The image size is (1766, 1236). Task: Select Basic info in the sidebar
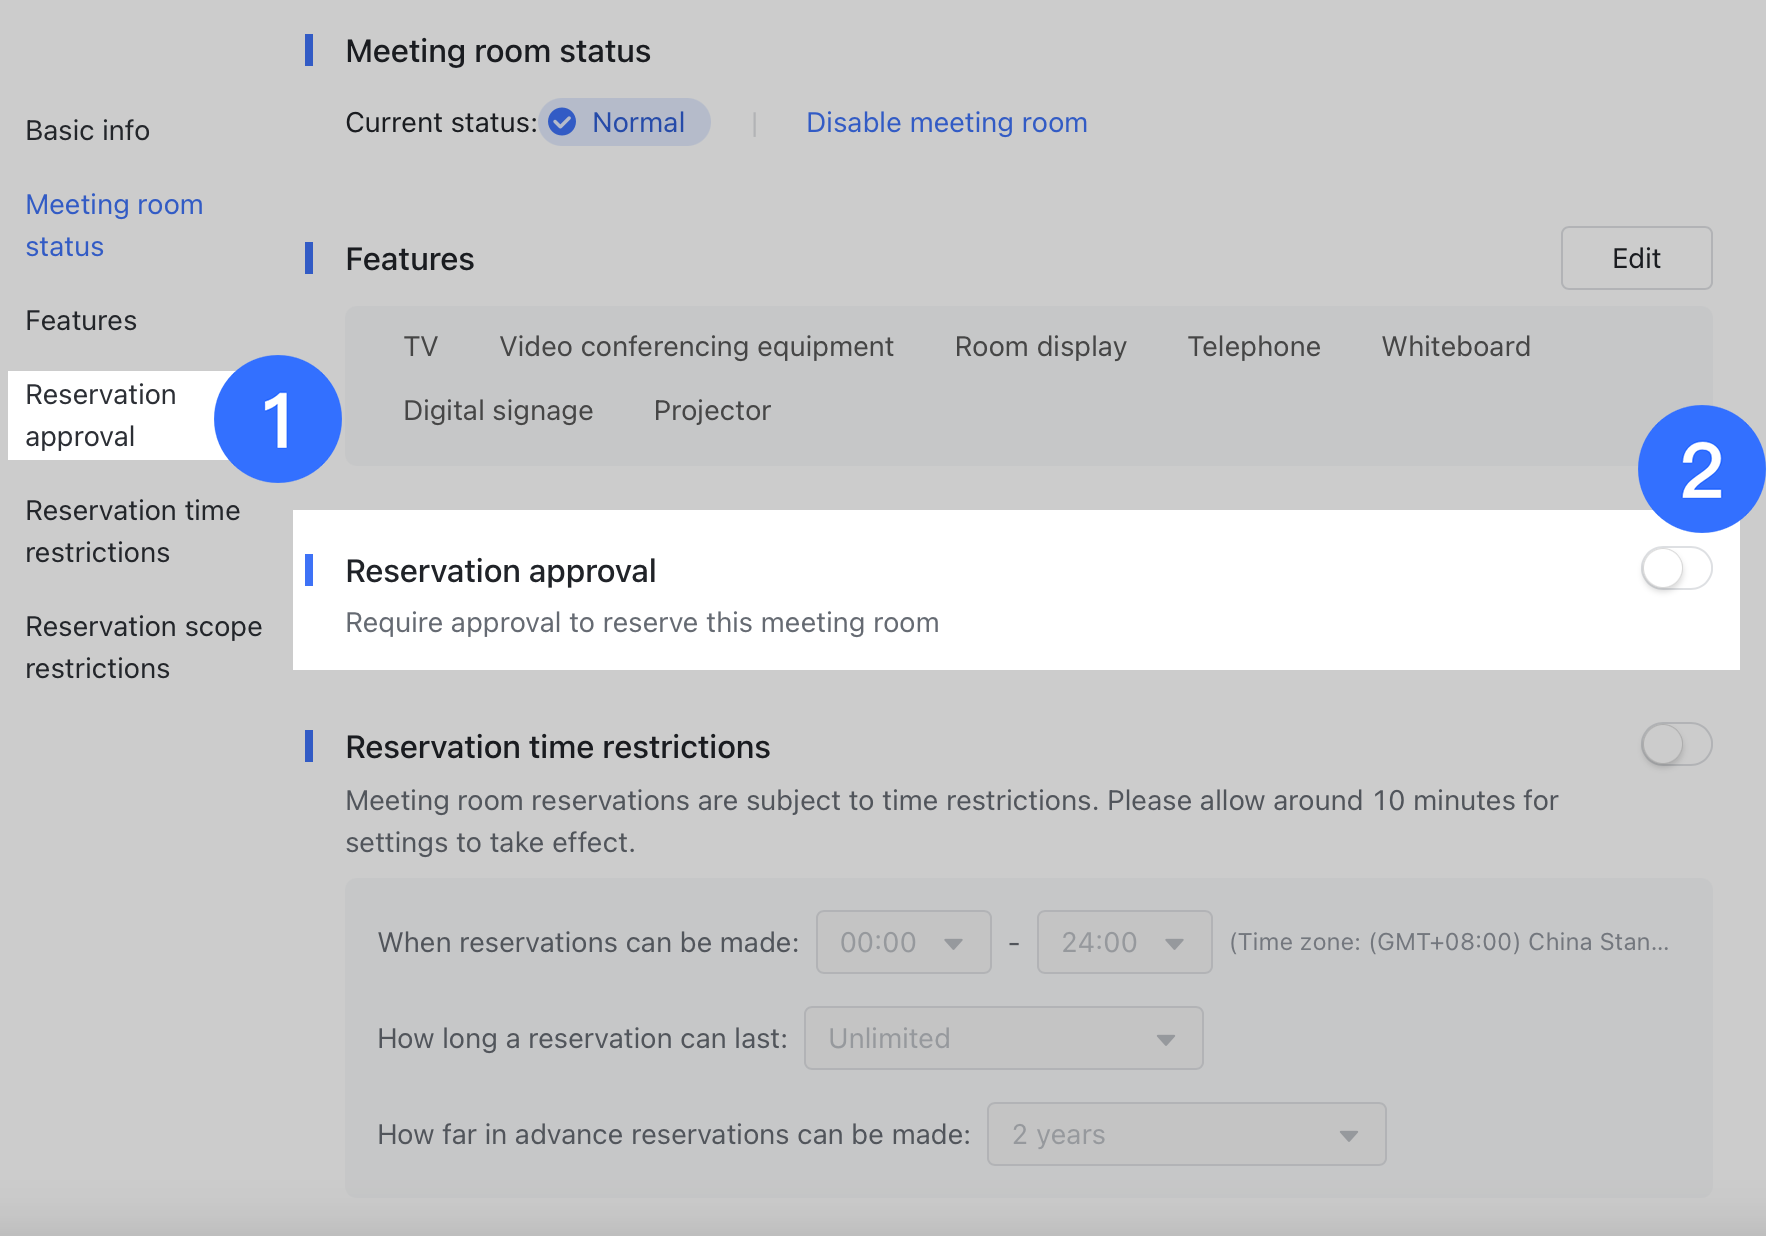[x=88, y=130]
